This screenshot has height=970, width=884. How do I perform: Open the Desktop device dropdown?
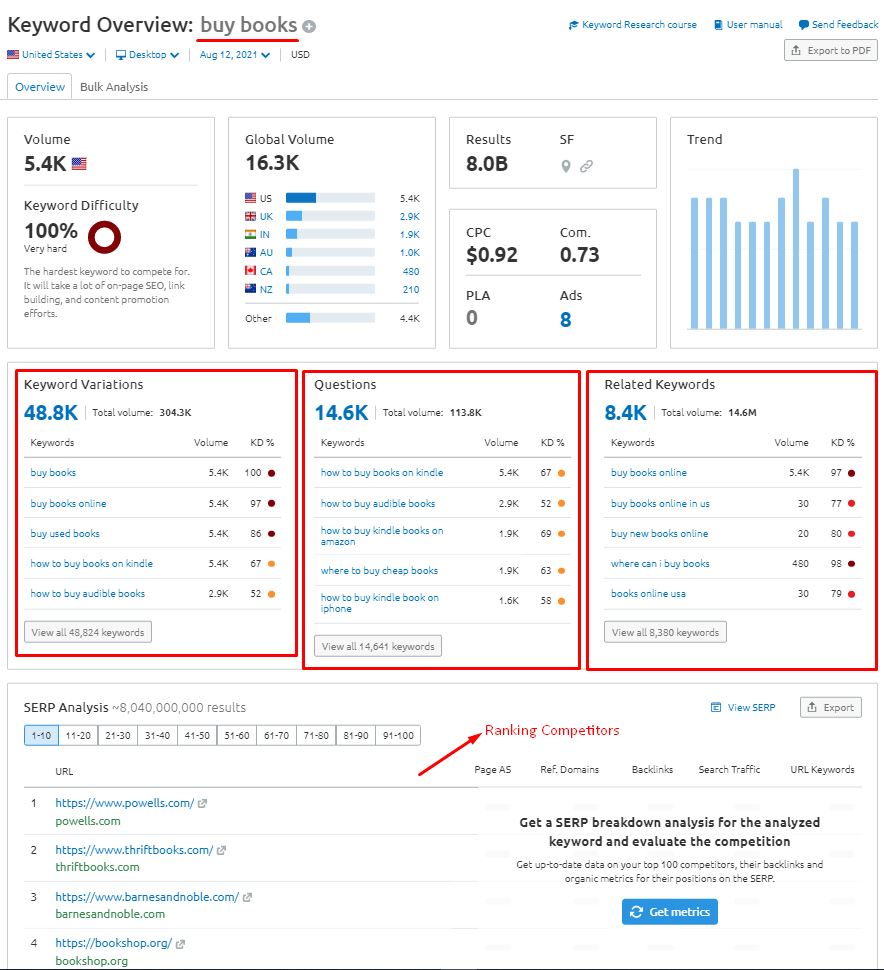tap(147, 55)
